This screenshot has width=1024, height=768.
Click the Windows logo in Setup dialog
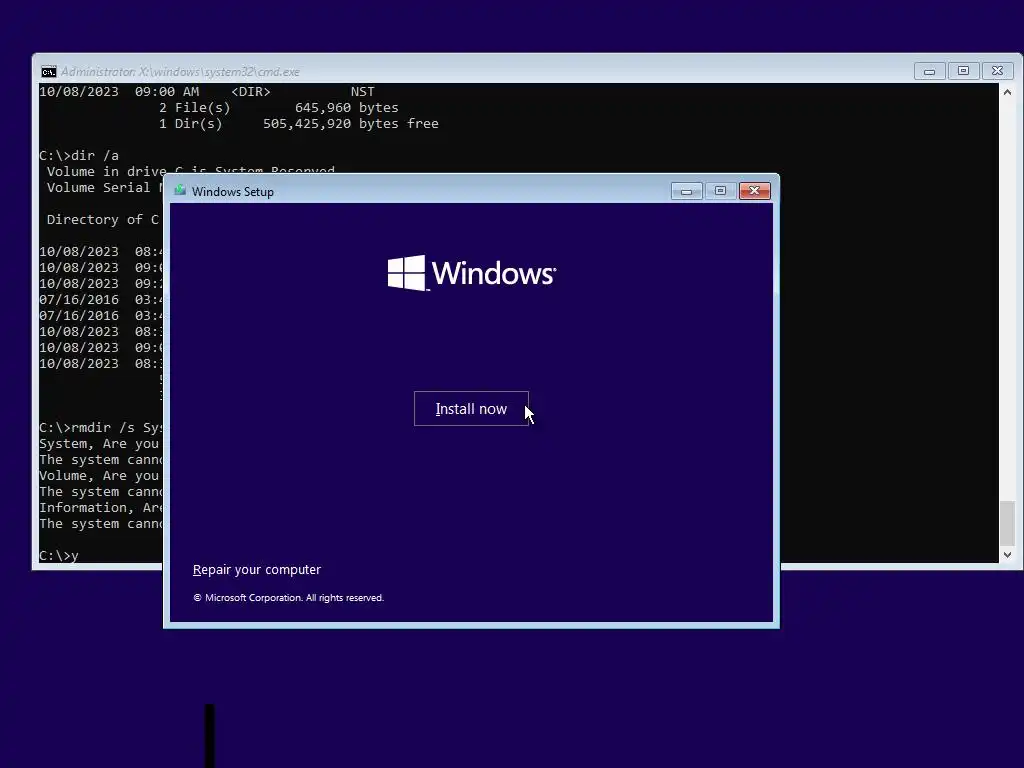point(472,273)
